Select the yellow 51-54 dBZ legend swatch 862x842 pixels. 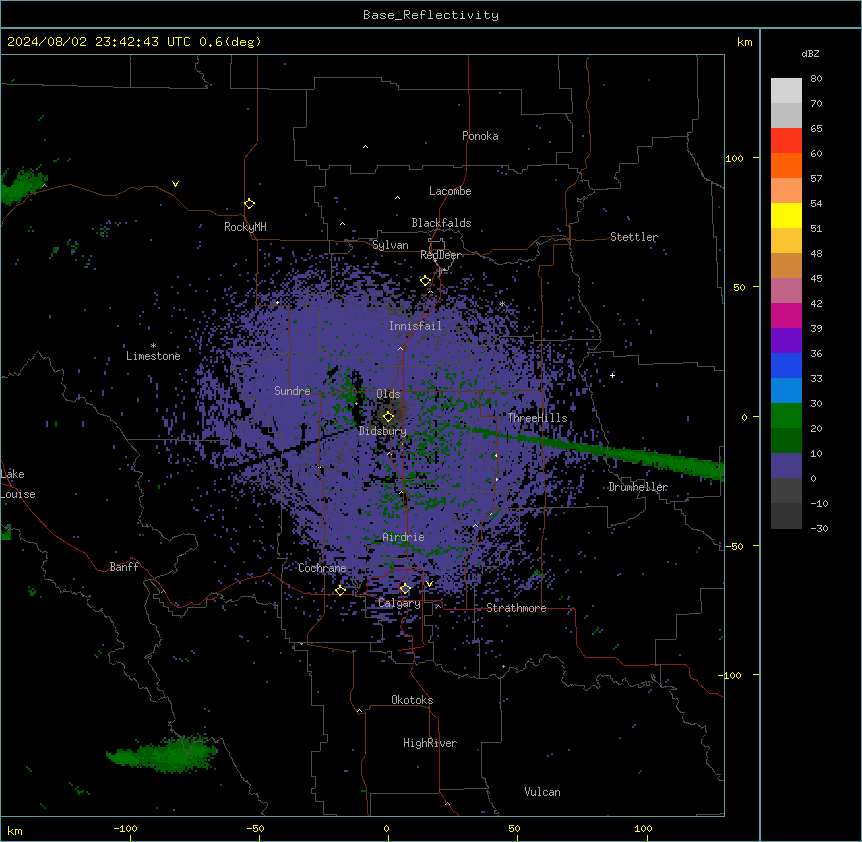pos(786,215)
